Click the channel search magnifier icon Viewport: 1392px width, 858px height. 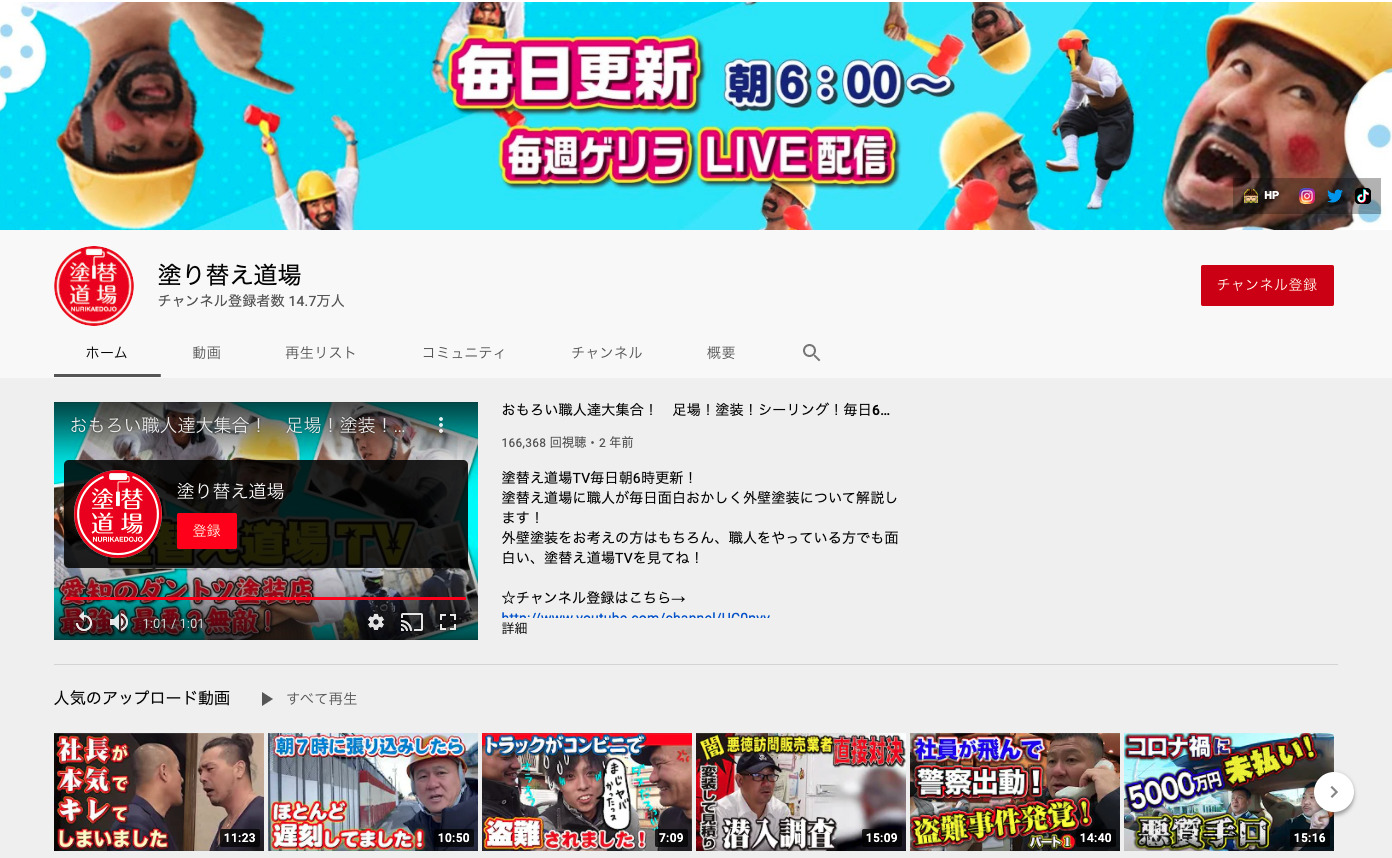coord(811,352)
